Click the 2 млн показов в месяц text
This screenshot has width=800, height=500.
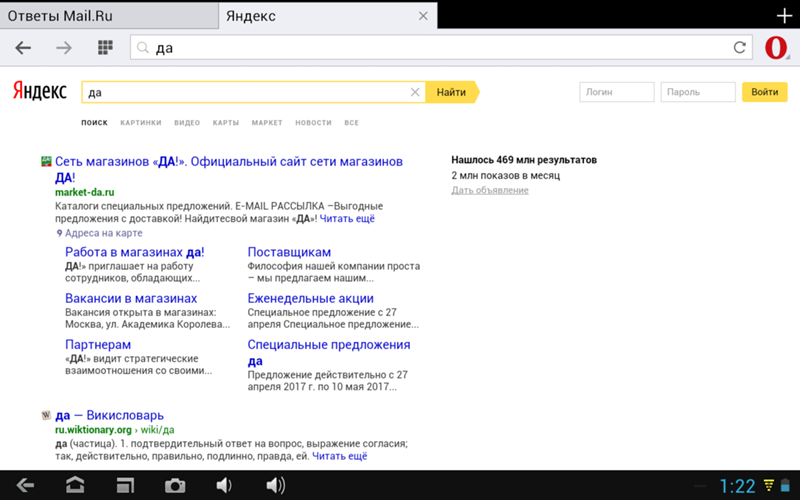[x=506, y=175]
